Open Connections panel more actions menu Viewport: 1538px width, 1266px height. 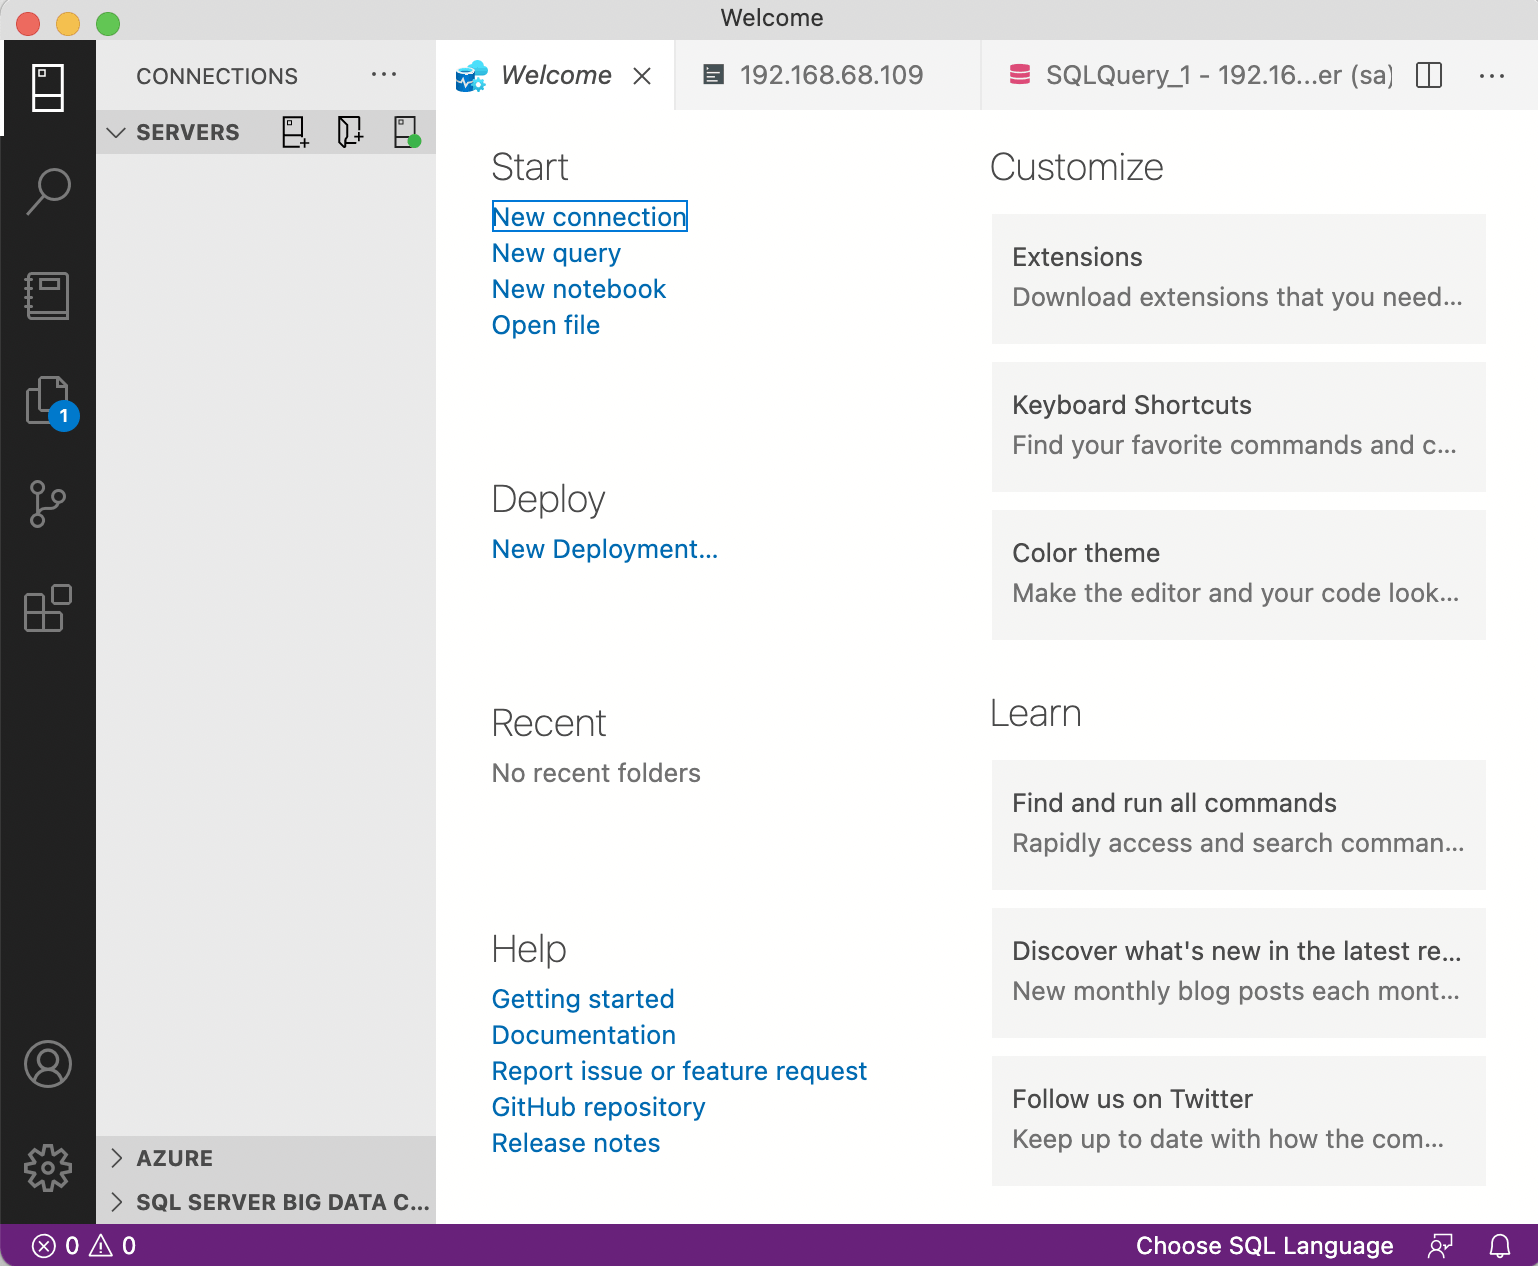pos(384,75)
